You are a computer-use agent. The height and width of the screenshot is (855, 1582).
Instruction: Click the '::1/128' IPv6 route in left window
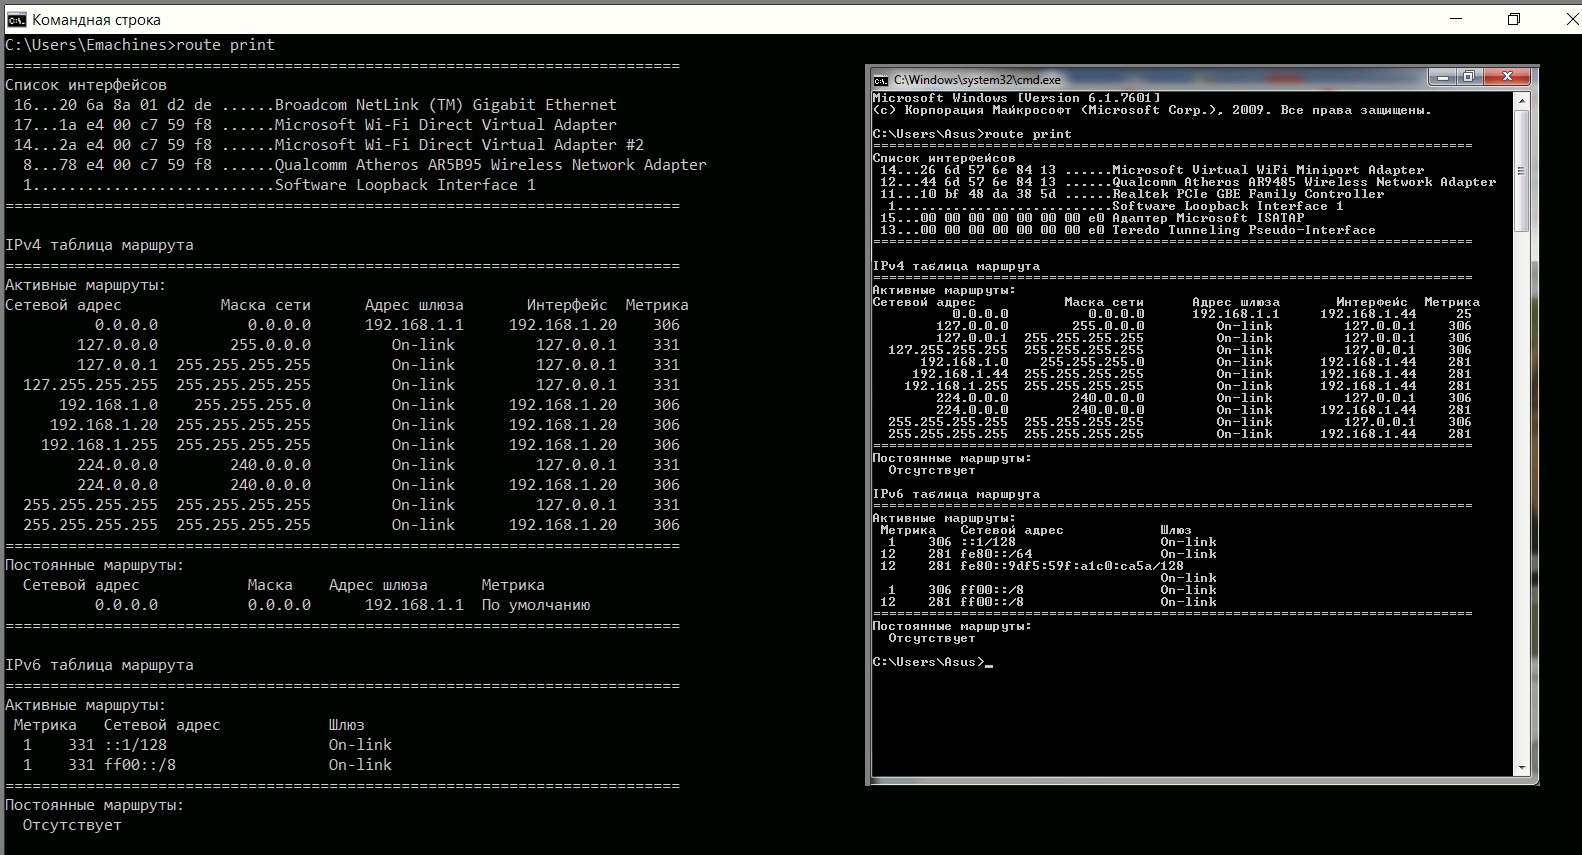135,745
